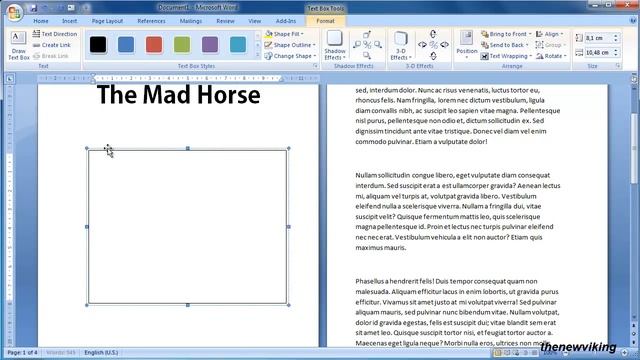Apply the teal text box style
The width and height of the screenshot is (640, 360).
tap(238, 44)
